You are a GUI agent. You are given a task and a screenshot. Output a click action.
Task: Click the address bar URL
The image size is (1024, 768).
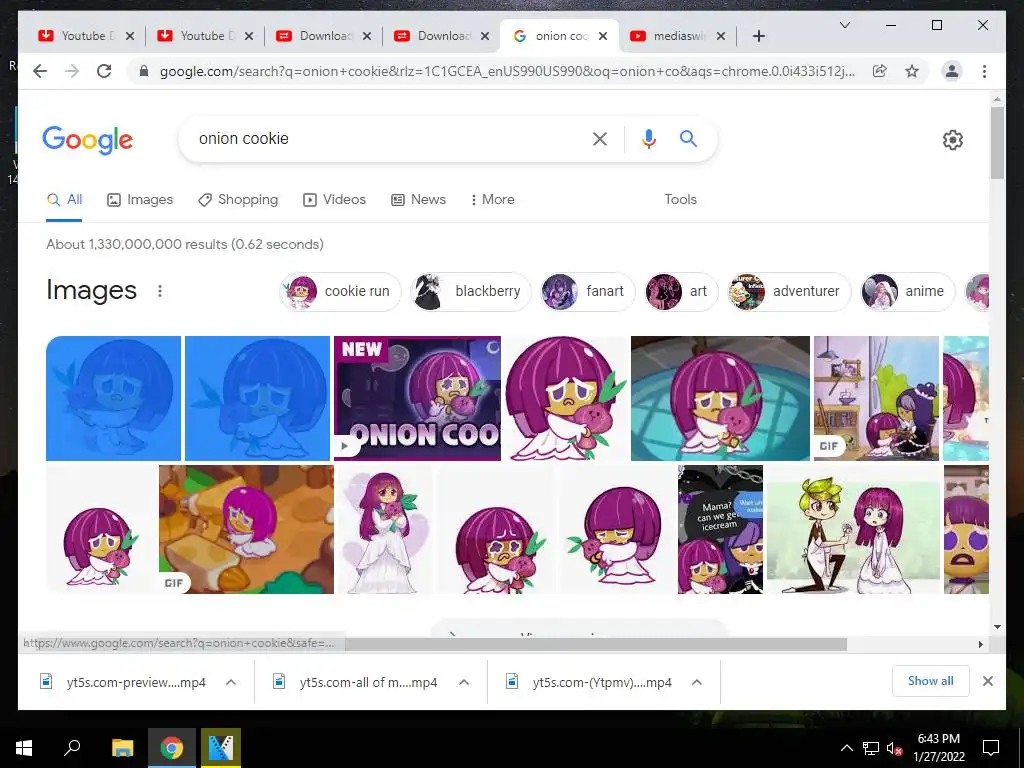tap(507, 71)
